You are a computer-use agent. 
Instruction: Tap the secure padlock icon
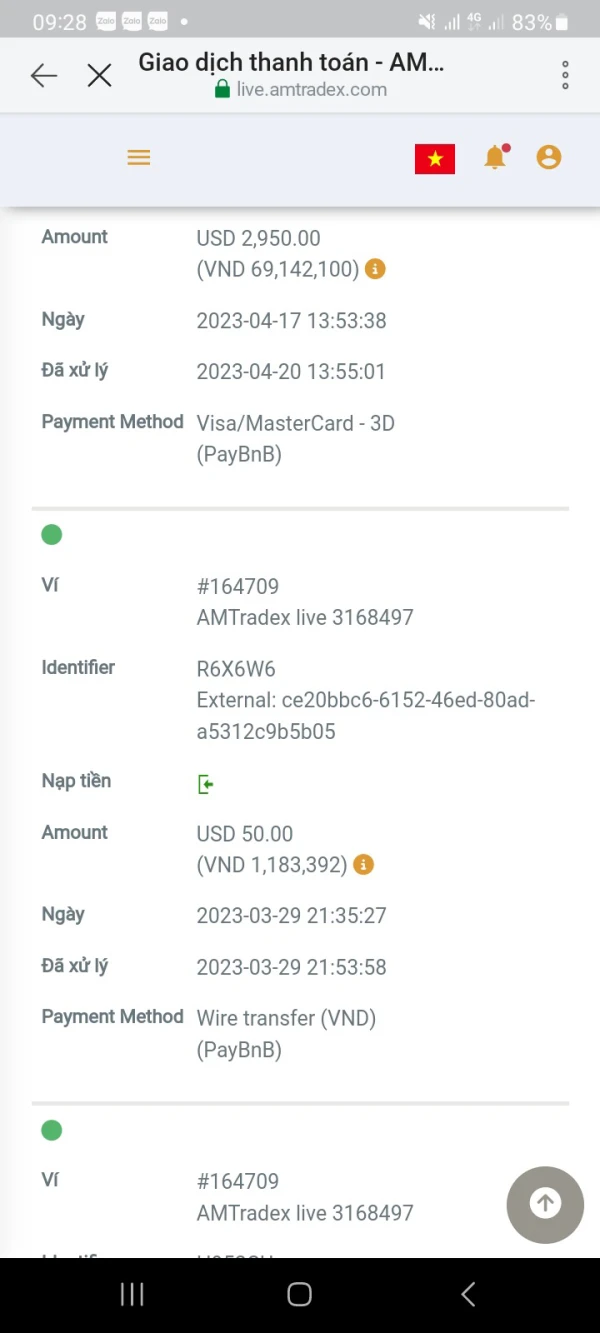[223, 89]
